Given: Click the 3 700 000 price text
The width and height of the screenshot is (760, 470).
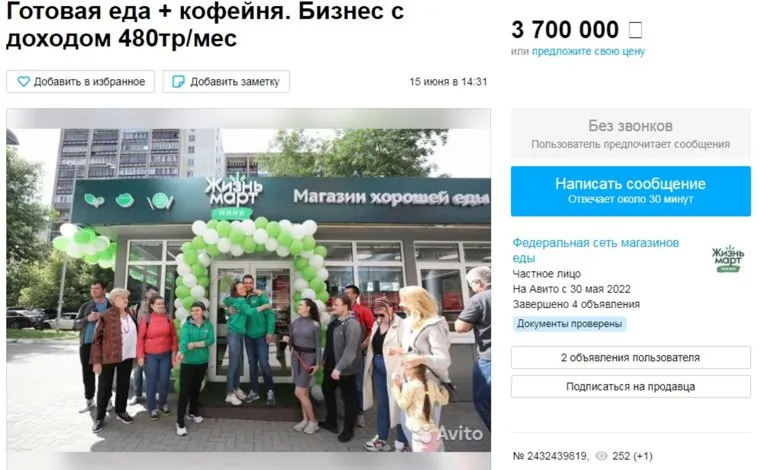Looking at the screenshot, I should click(565, 30).
